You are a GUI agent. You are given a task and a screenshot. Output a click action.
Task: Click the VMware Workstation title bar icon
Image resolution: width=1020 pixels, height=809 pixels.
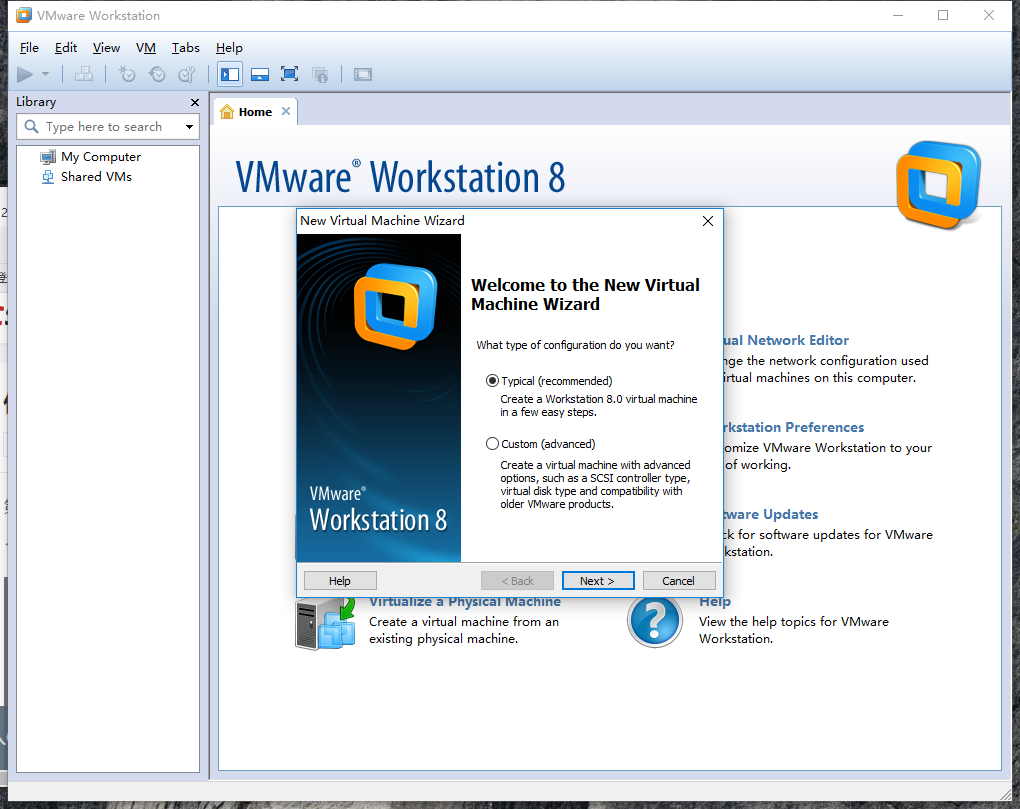click(24, 15)
